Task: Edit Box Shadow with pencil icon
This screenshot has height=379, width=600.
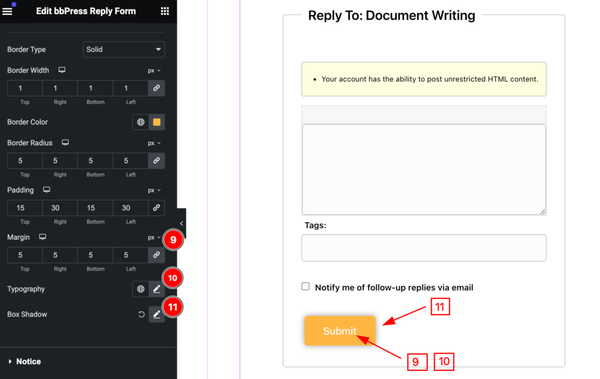Action: click(x=157, y=314)
